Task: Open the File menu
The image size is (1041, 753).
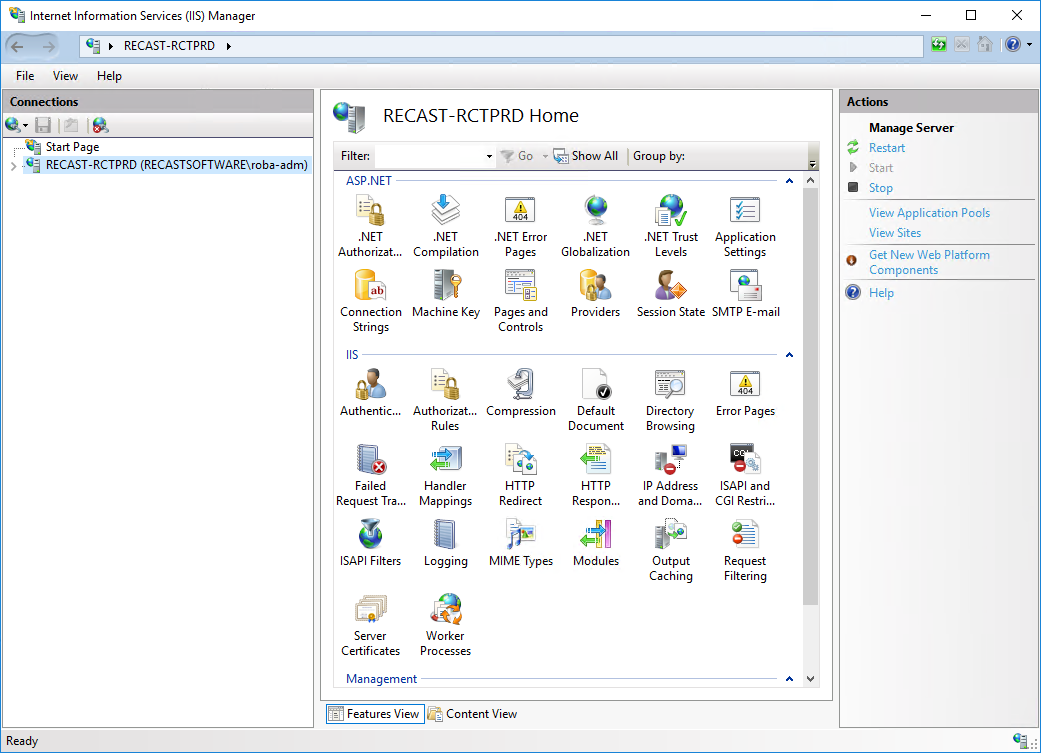Action: pos(25,76)
